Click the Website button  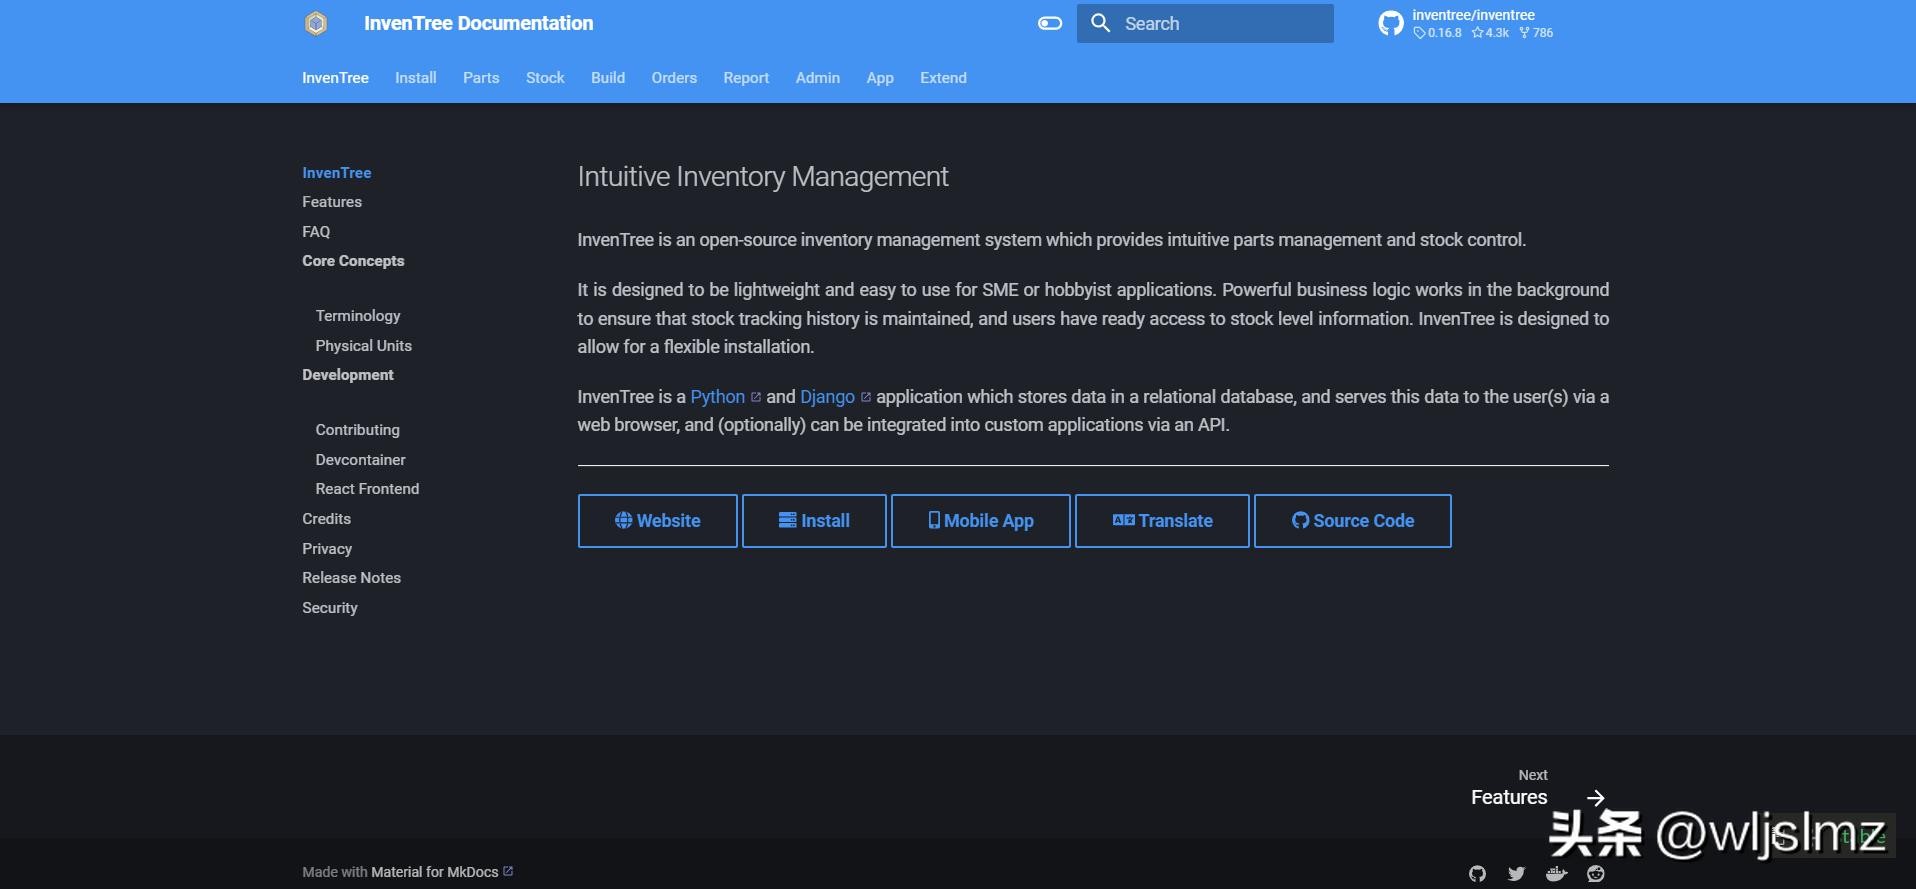pos(657,521)
